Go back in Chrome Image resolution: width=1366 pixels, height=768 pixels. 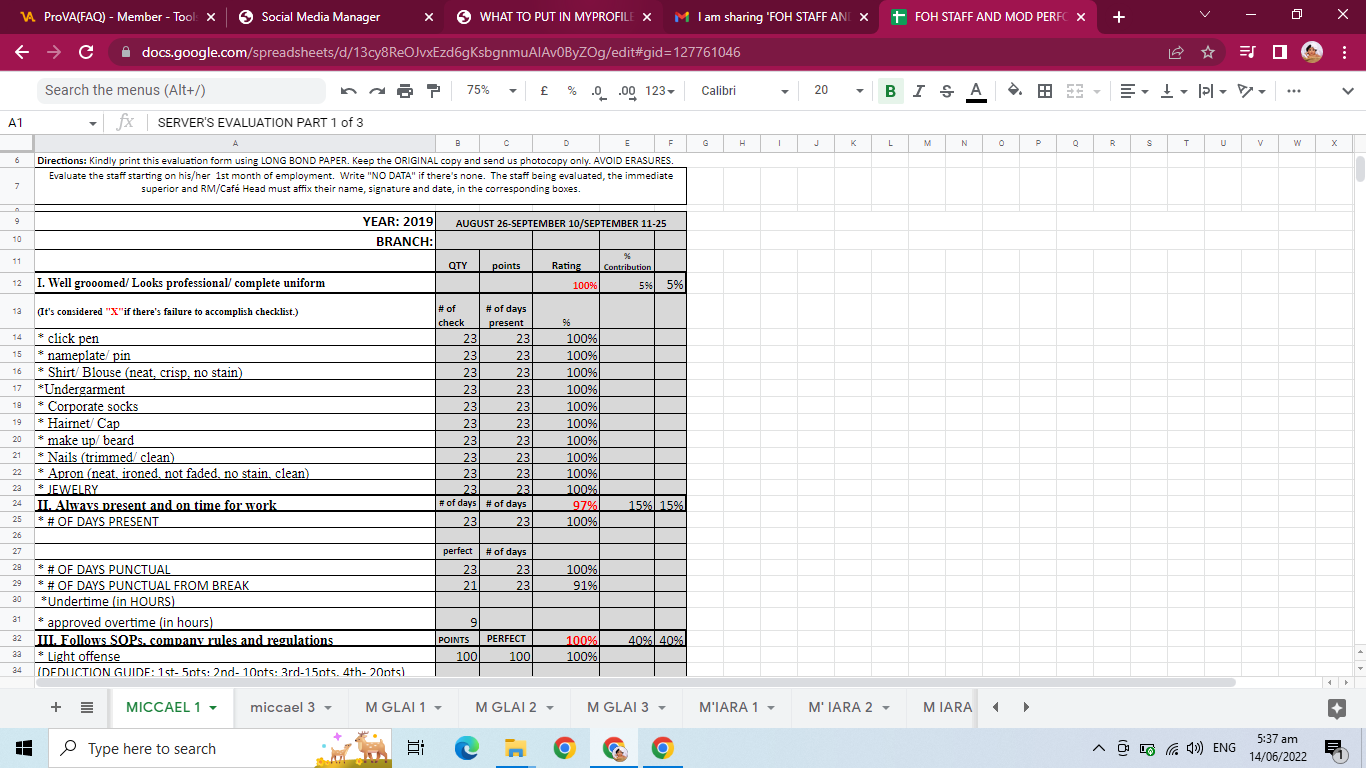pos(23,52)
